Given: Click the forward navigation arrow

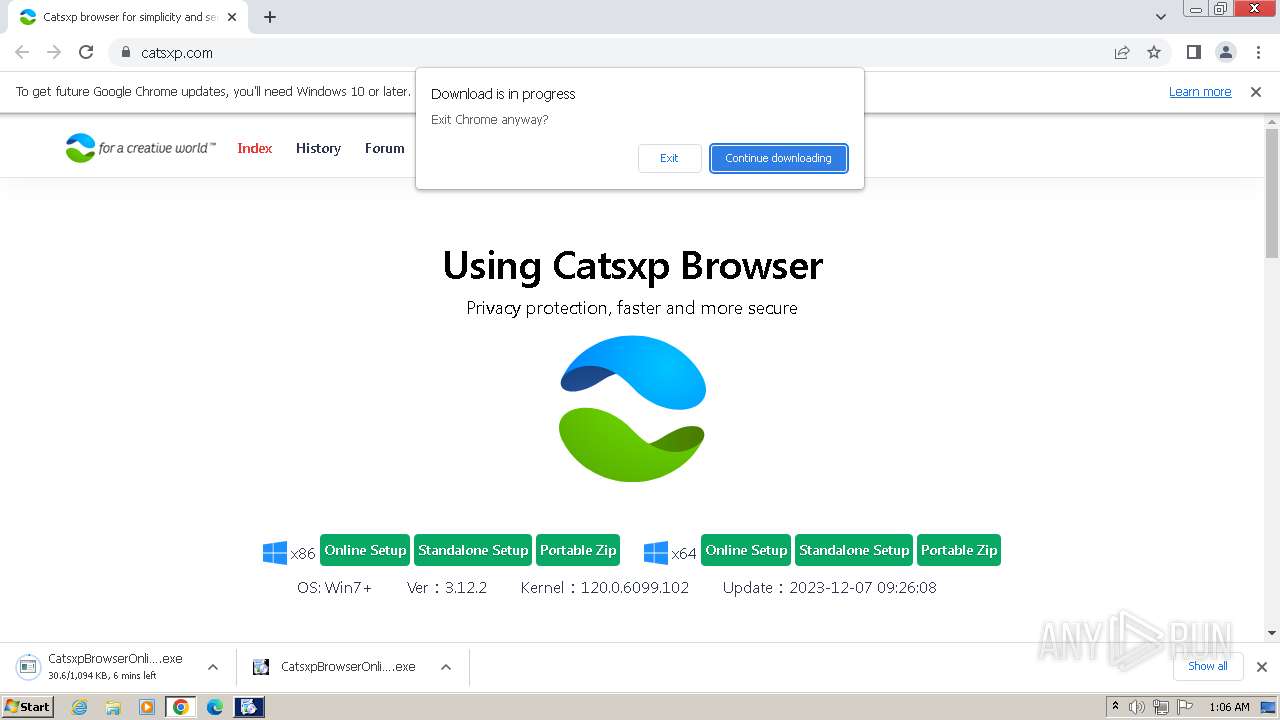Looking at the screenshot, I should 54,52.
